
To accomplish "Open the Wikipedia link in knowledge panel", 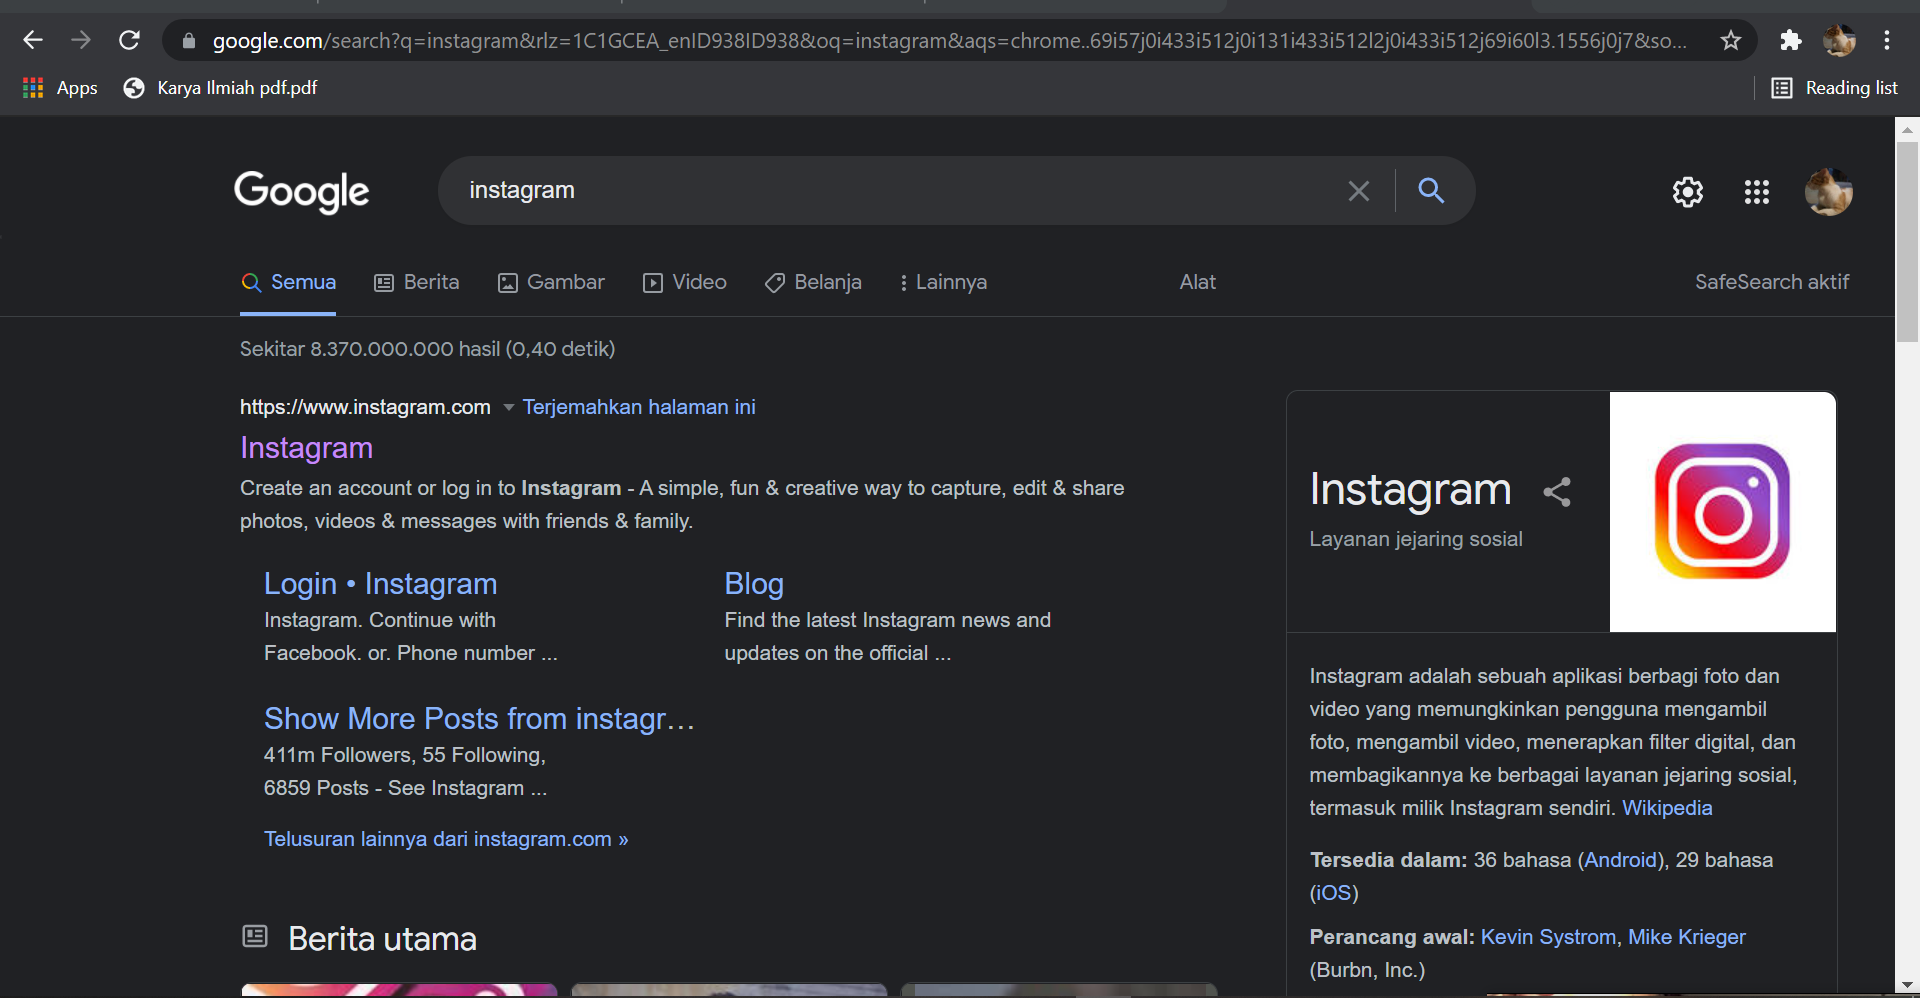I will [1667, 808].
